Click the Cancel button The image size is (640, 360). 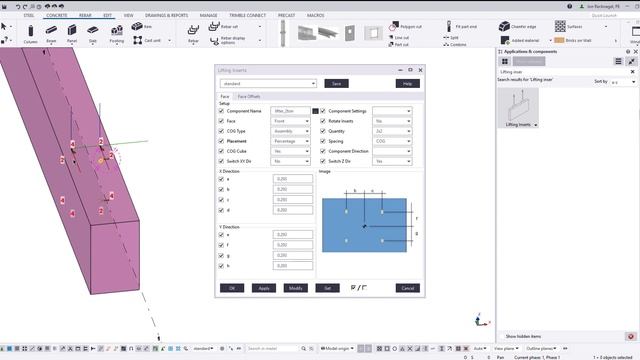tap(407, 288)
